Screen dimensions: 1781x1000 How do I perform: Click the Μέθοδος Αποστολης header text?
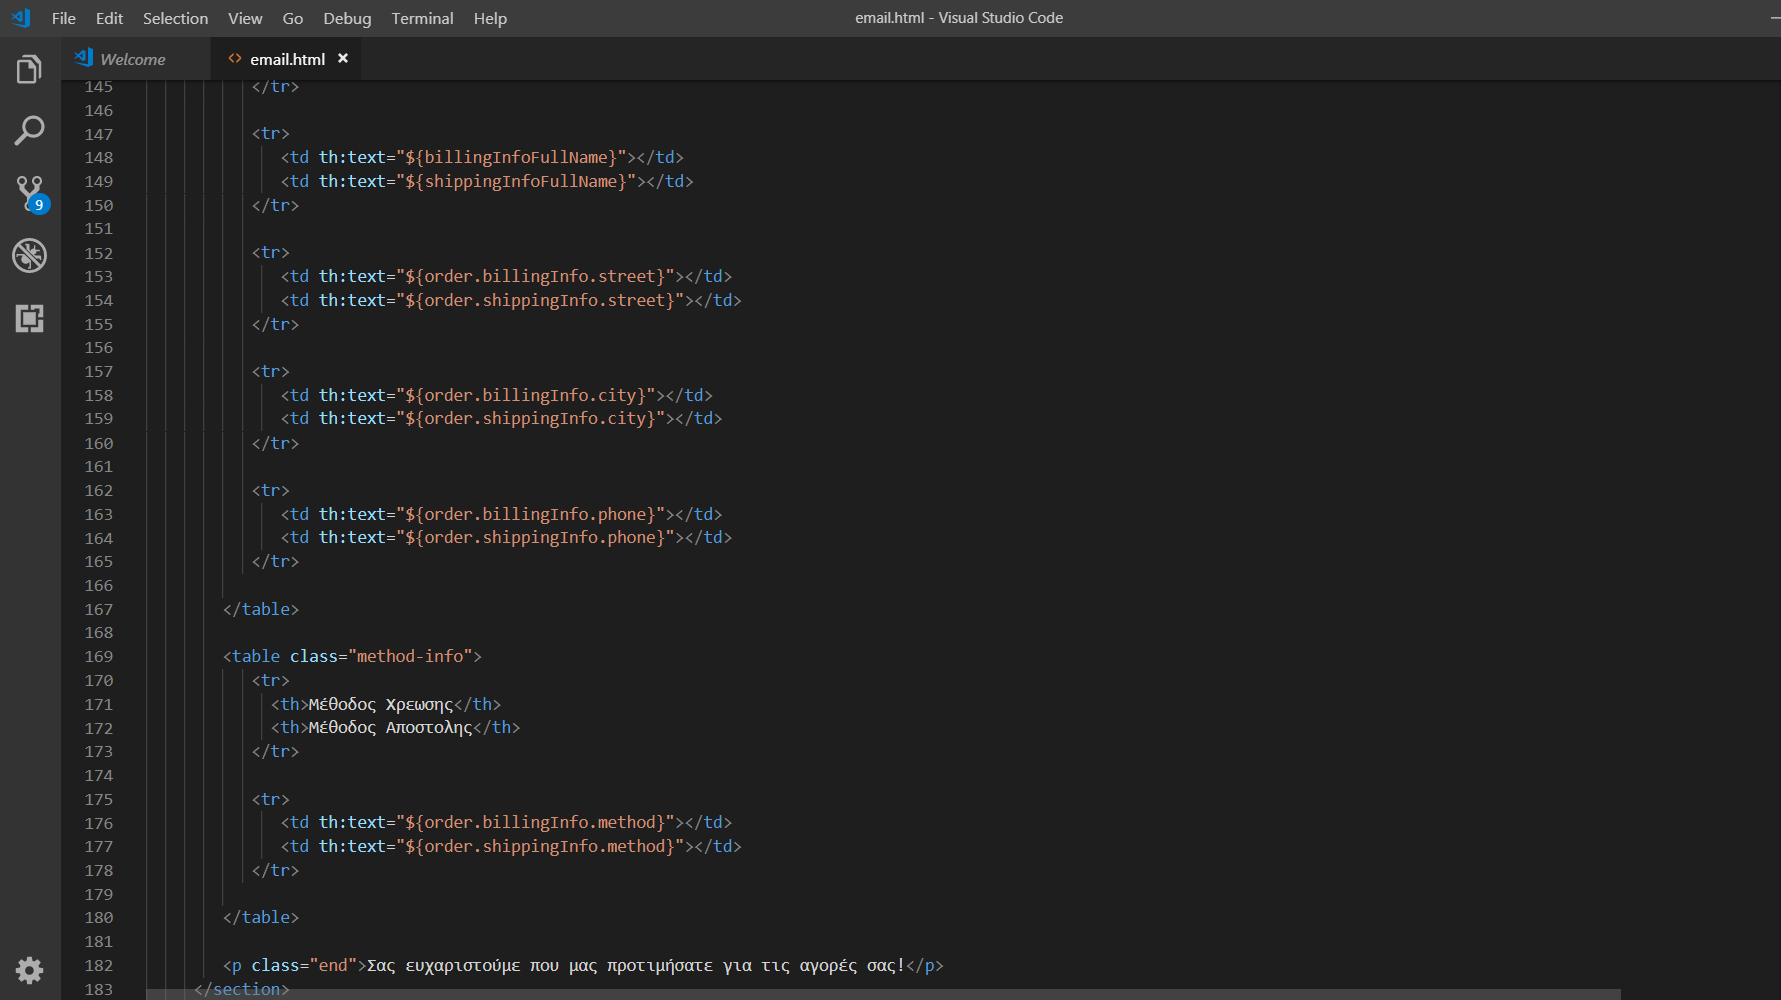tap(390, 728)
